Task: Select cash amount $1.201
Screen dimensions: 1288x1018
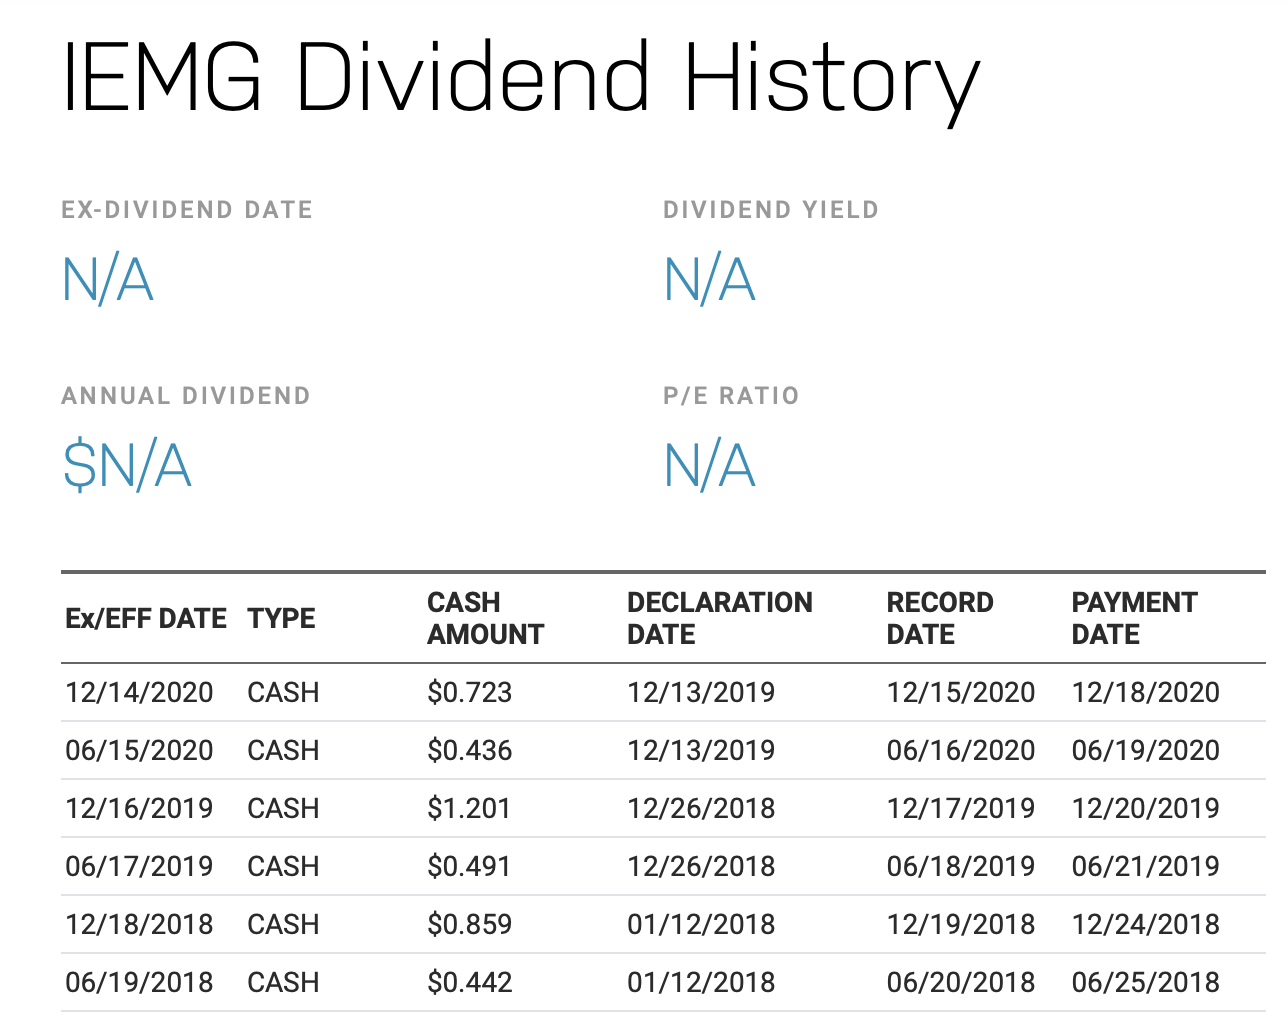Action: point(468,808)
